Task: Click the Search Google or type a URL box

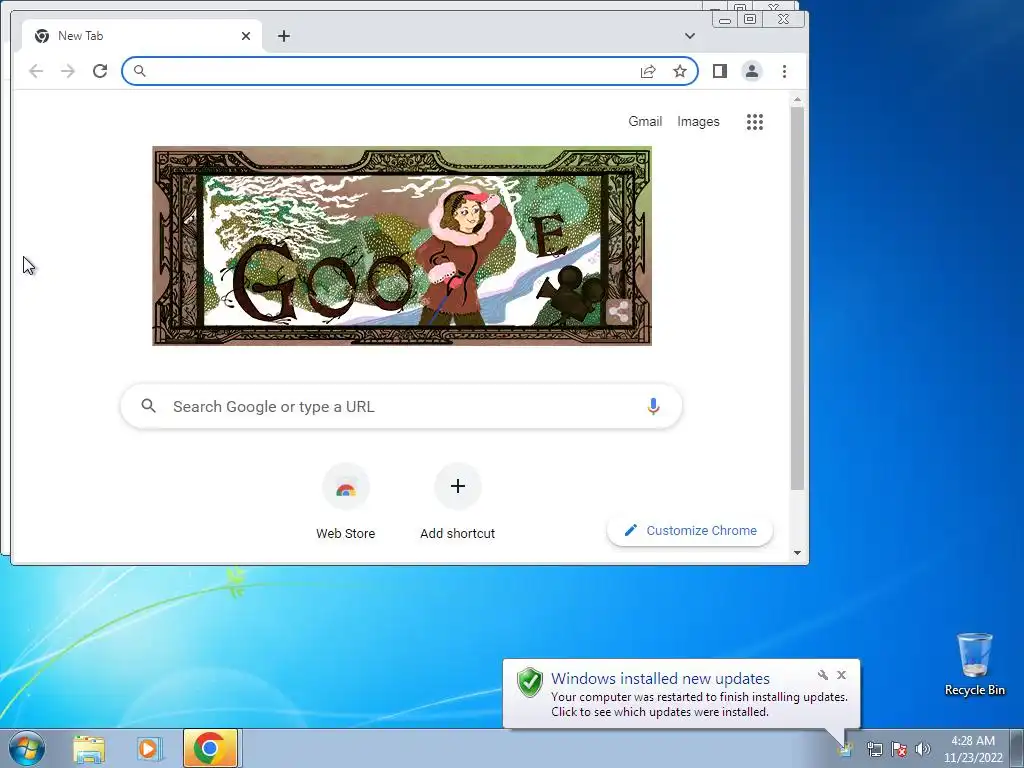Action: tap(401, 406)
